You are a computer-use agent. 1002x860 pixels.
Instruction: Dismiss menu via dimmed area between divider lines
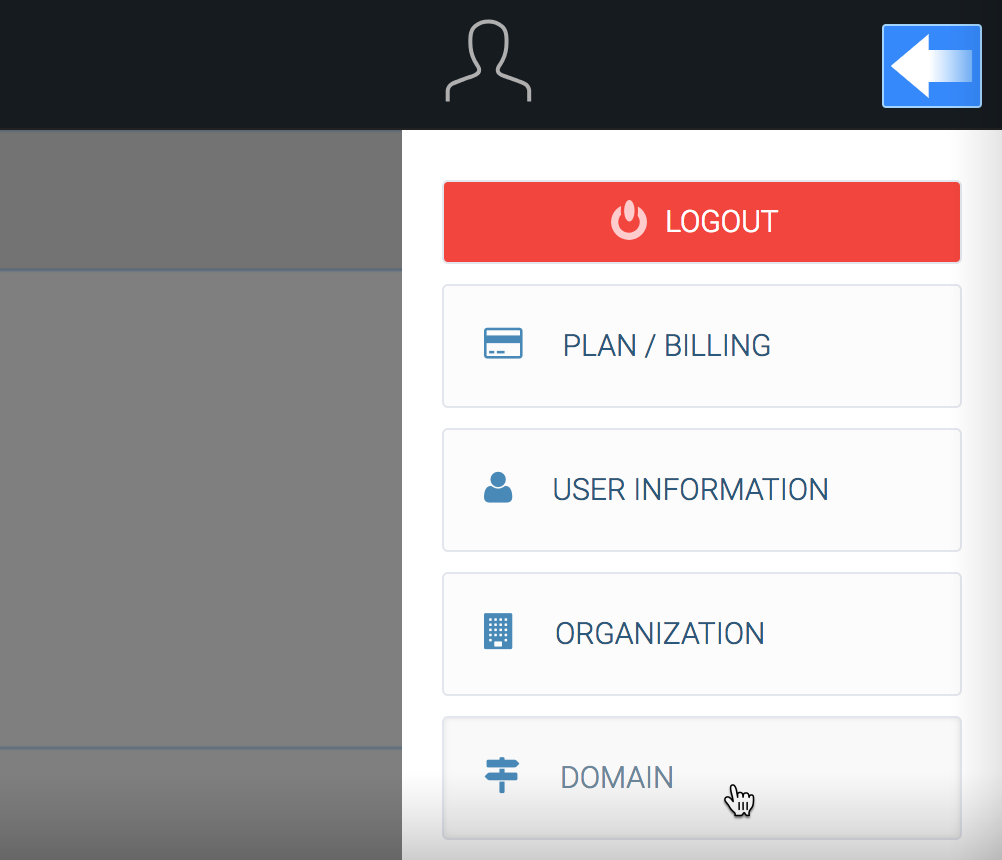click(200, 510)
